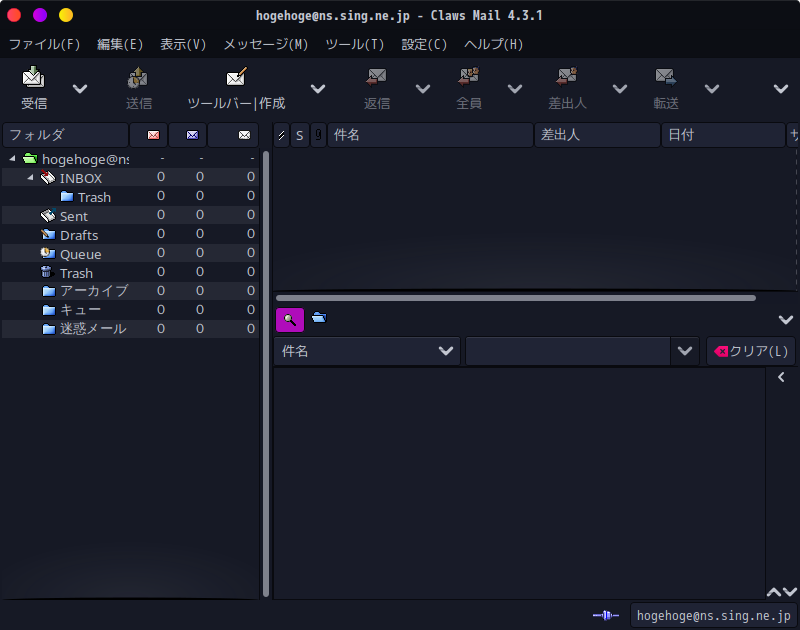Open the 編集(E) menu
The width and height of the screenshot is (800, 630).
[120, 44]
